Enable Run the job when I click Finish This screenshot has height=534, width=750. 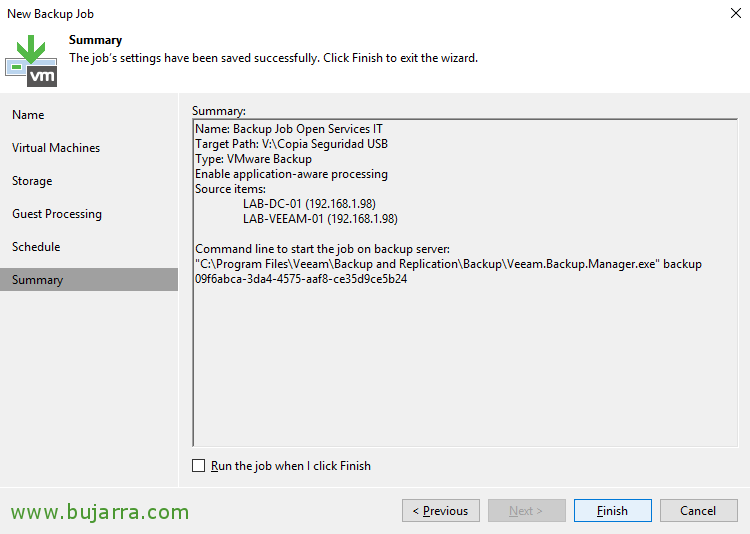pos(199,466)
